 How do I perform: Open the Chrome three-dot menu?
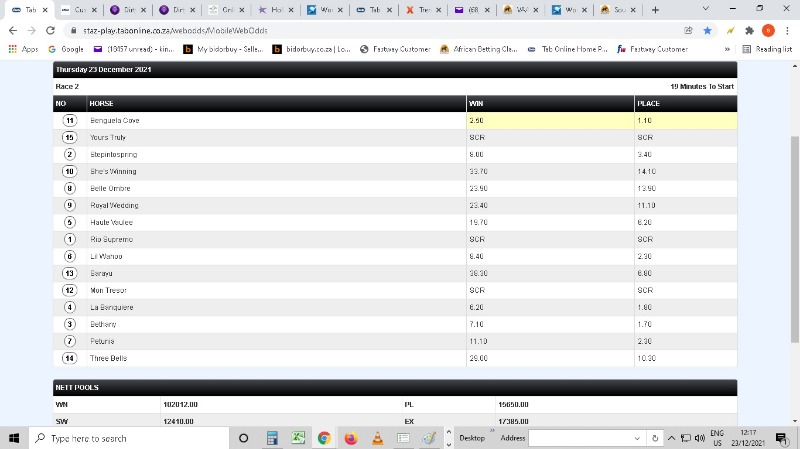788,30
